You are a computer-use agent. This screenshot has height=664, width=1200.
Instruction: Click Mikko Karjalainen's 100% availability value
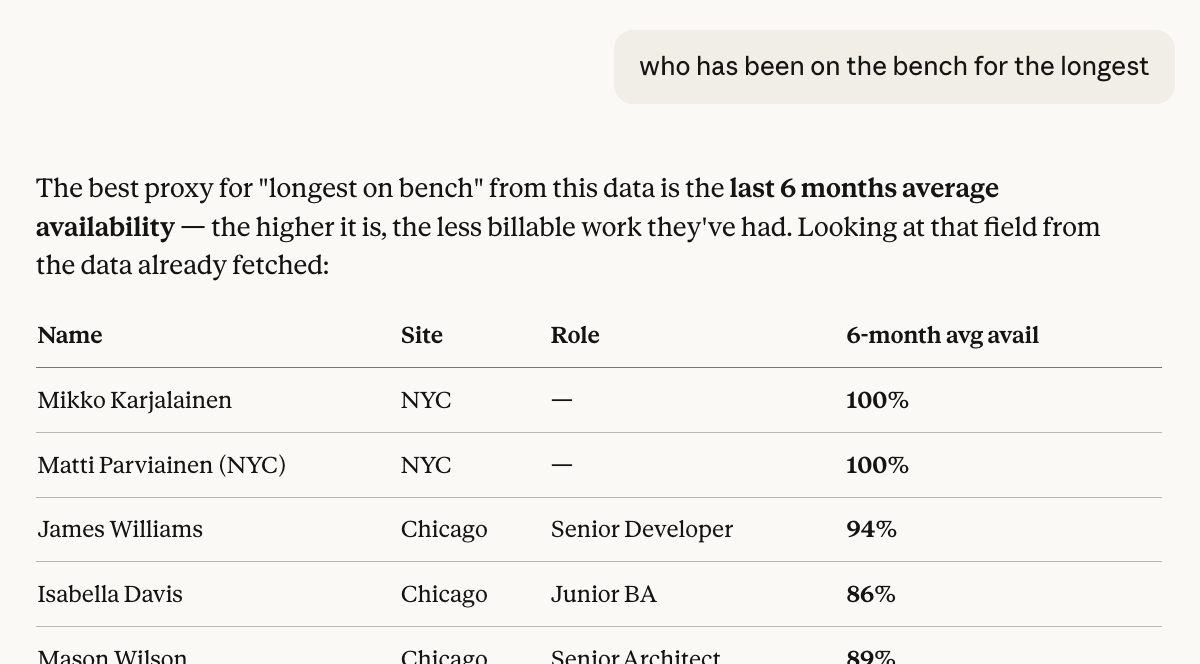click(x=877, y=400)
